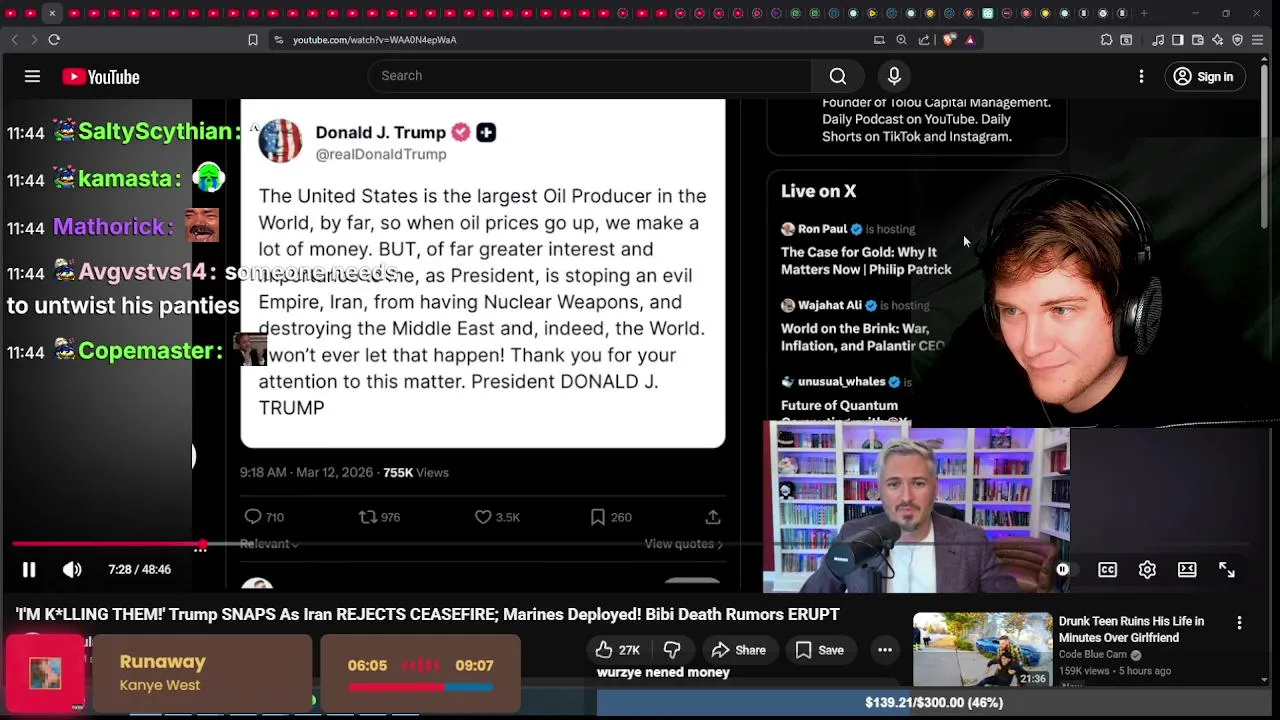Open options for the Drunk Teen video
The height and width of the screenshot is (720, 1280).
pos(1239,623)
